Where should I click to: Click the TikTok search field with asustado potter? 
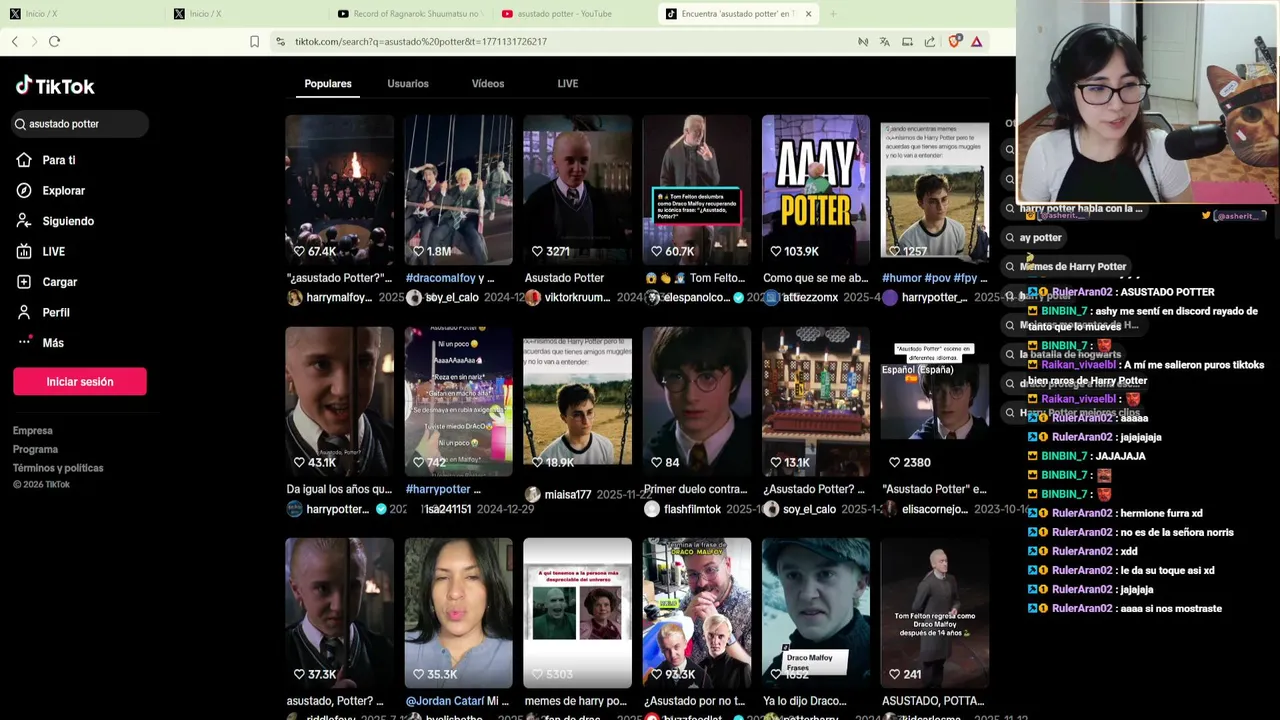[80, 124]
